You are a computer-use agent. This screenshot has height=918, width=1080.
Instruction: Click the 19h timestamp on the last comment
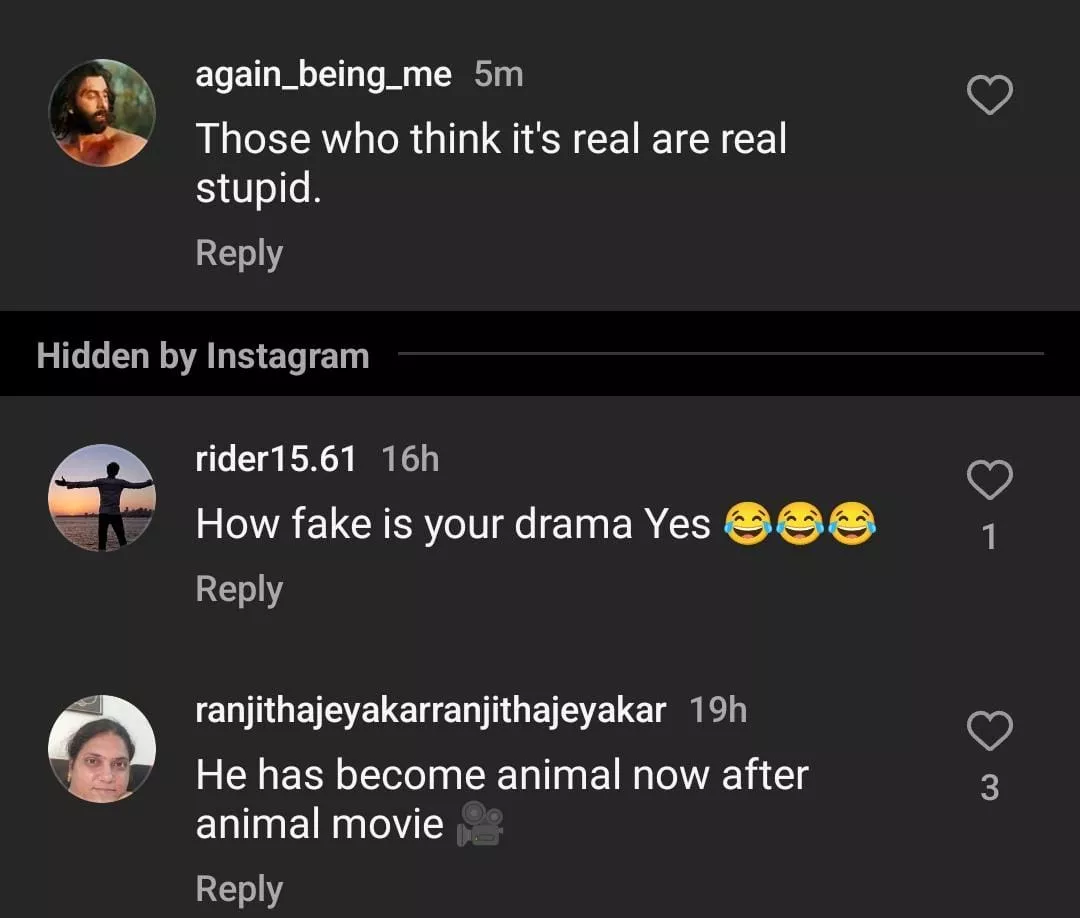coord(718,710)
